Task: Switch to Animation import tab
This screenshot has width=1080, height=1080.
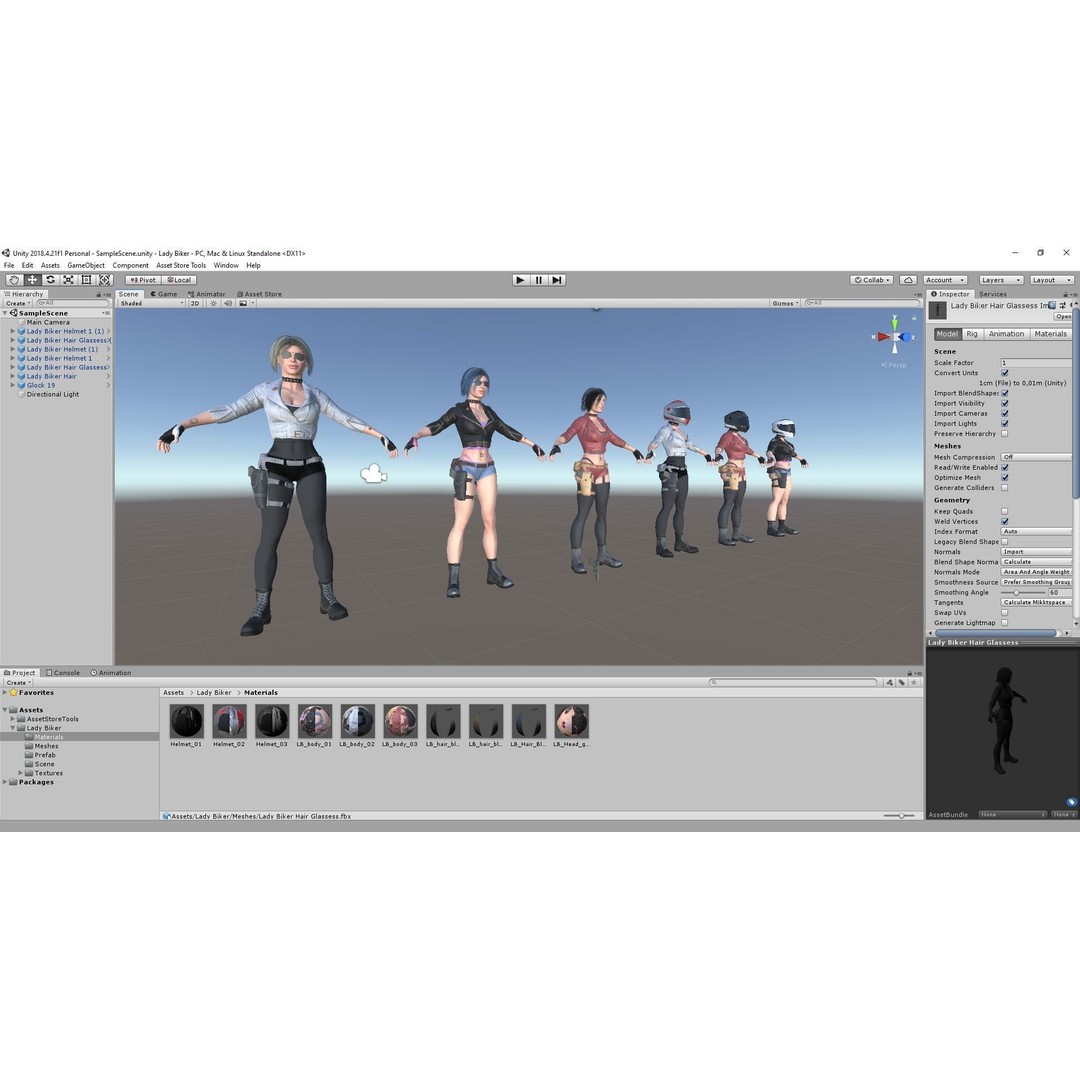Action: (1006, 334)
